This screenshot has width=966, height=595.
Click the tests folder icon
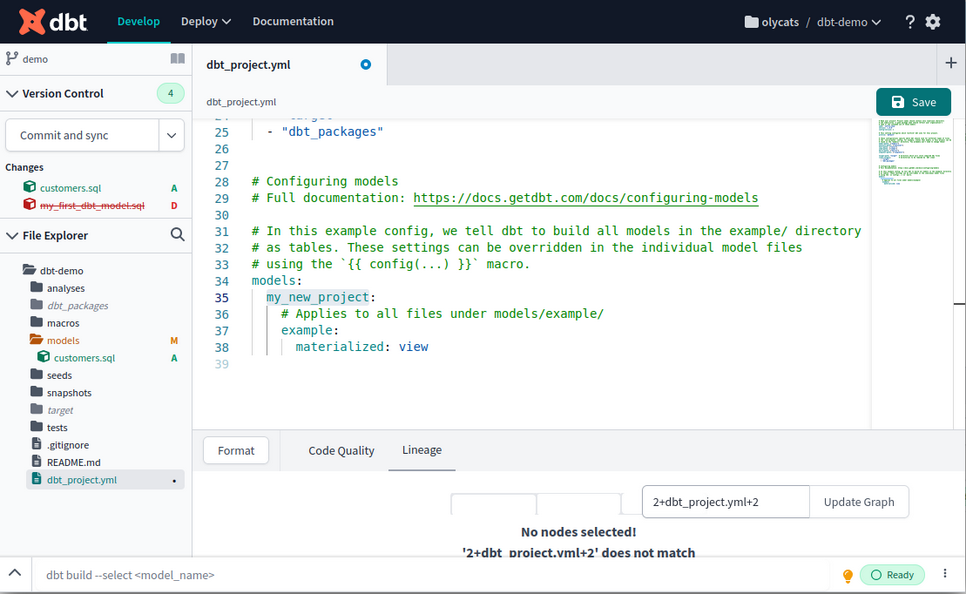(36, 426)
